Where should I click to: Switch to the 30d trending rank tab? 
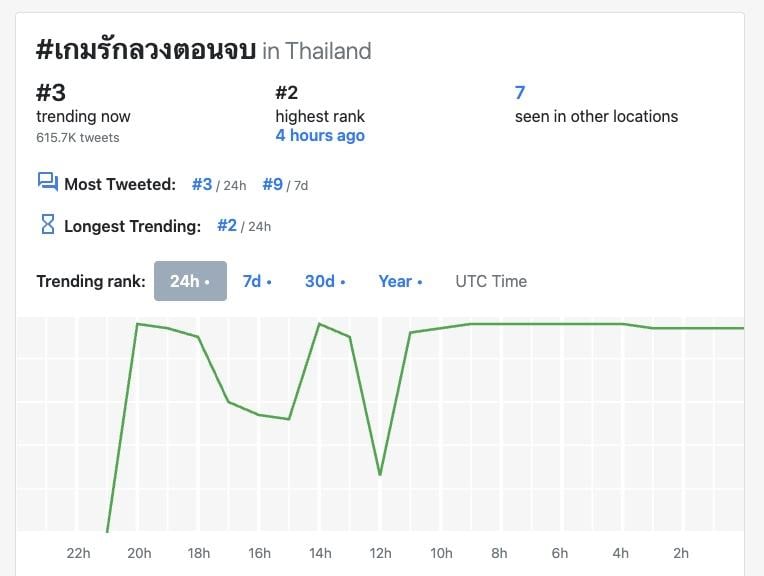pos(325,281)
